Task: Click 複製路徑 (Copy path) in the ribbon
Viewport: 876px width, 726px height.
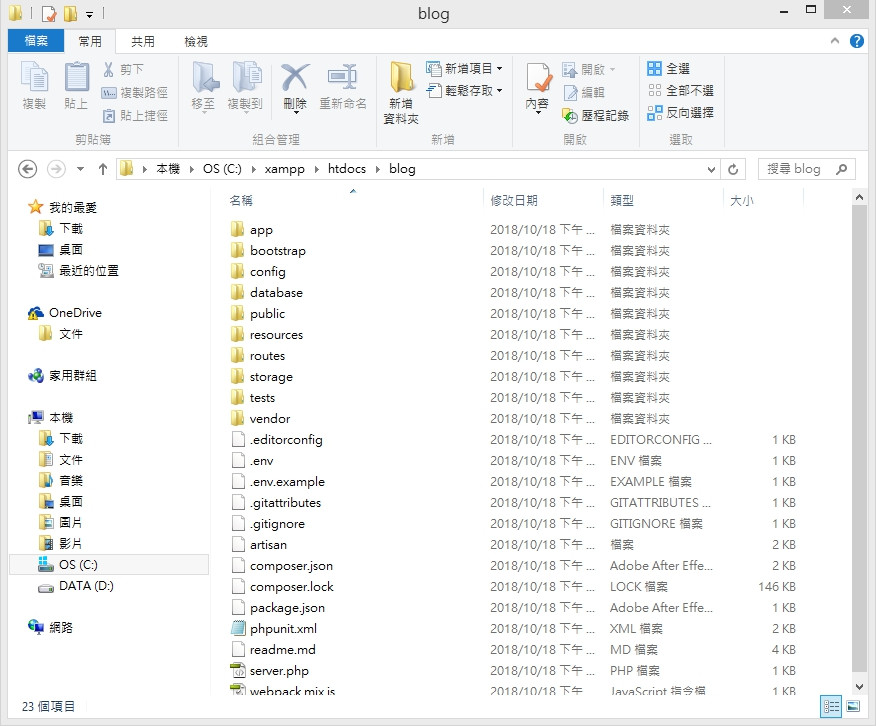Action: 135,92
